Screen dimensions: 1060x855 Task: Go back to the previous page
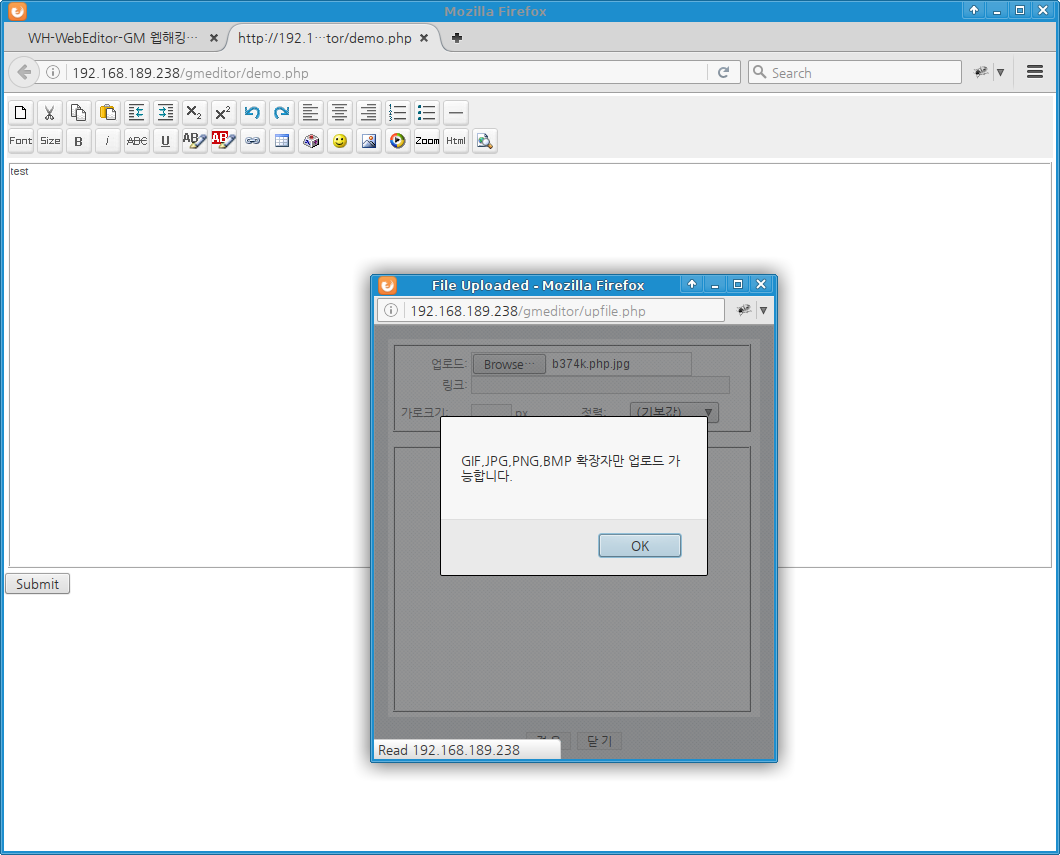pos(24,72)
